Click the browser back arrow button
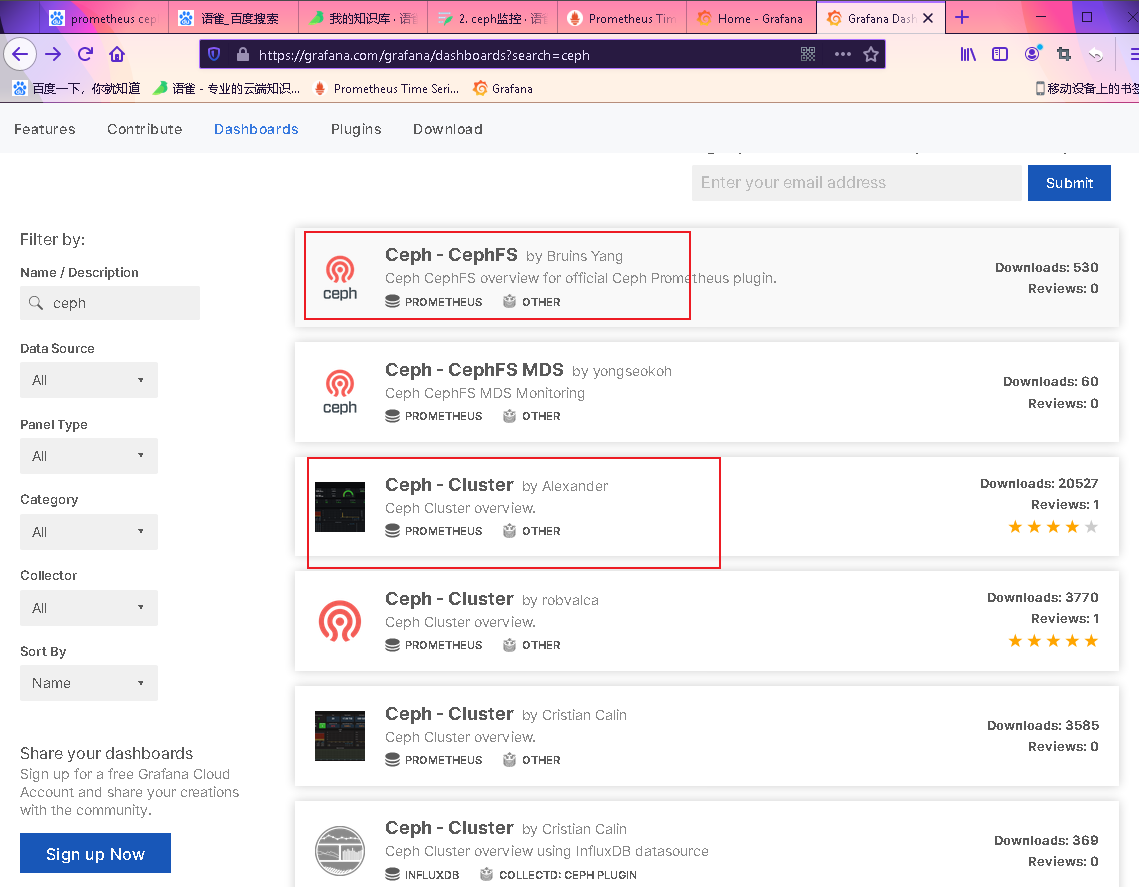Screen dimensions: 1139x887 tap(20, 54)
